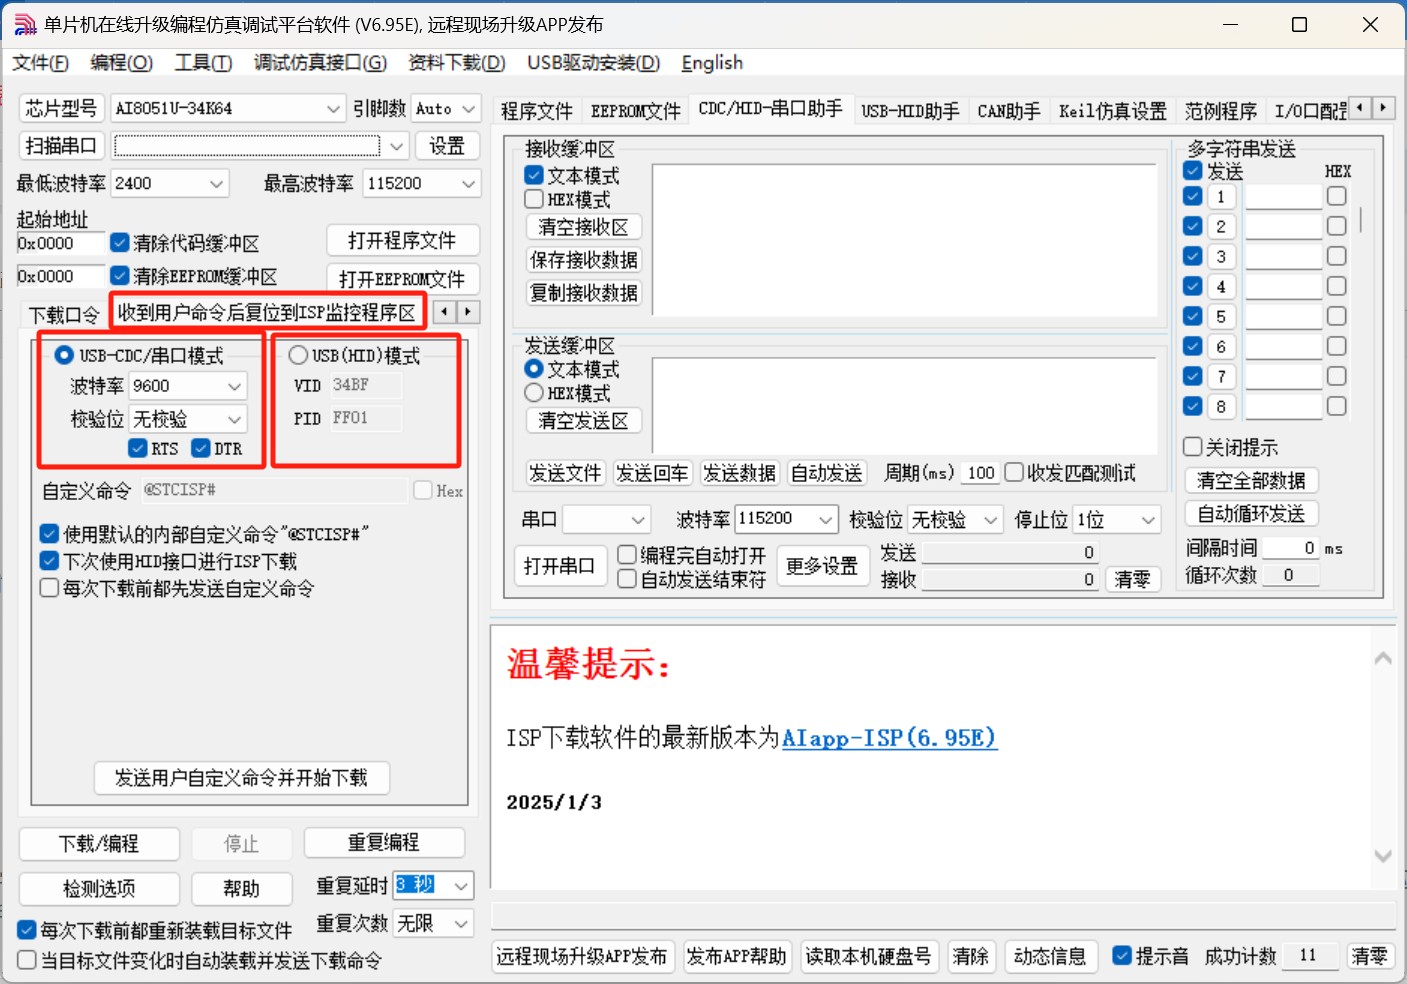Open USB驱动安装(D) menu
1407x984 pixels.
[593, 63]
